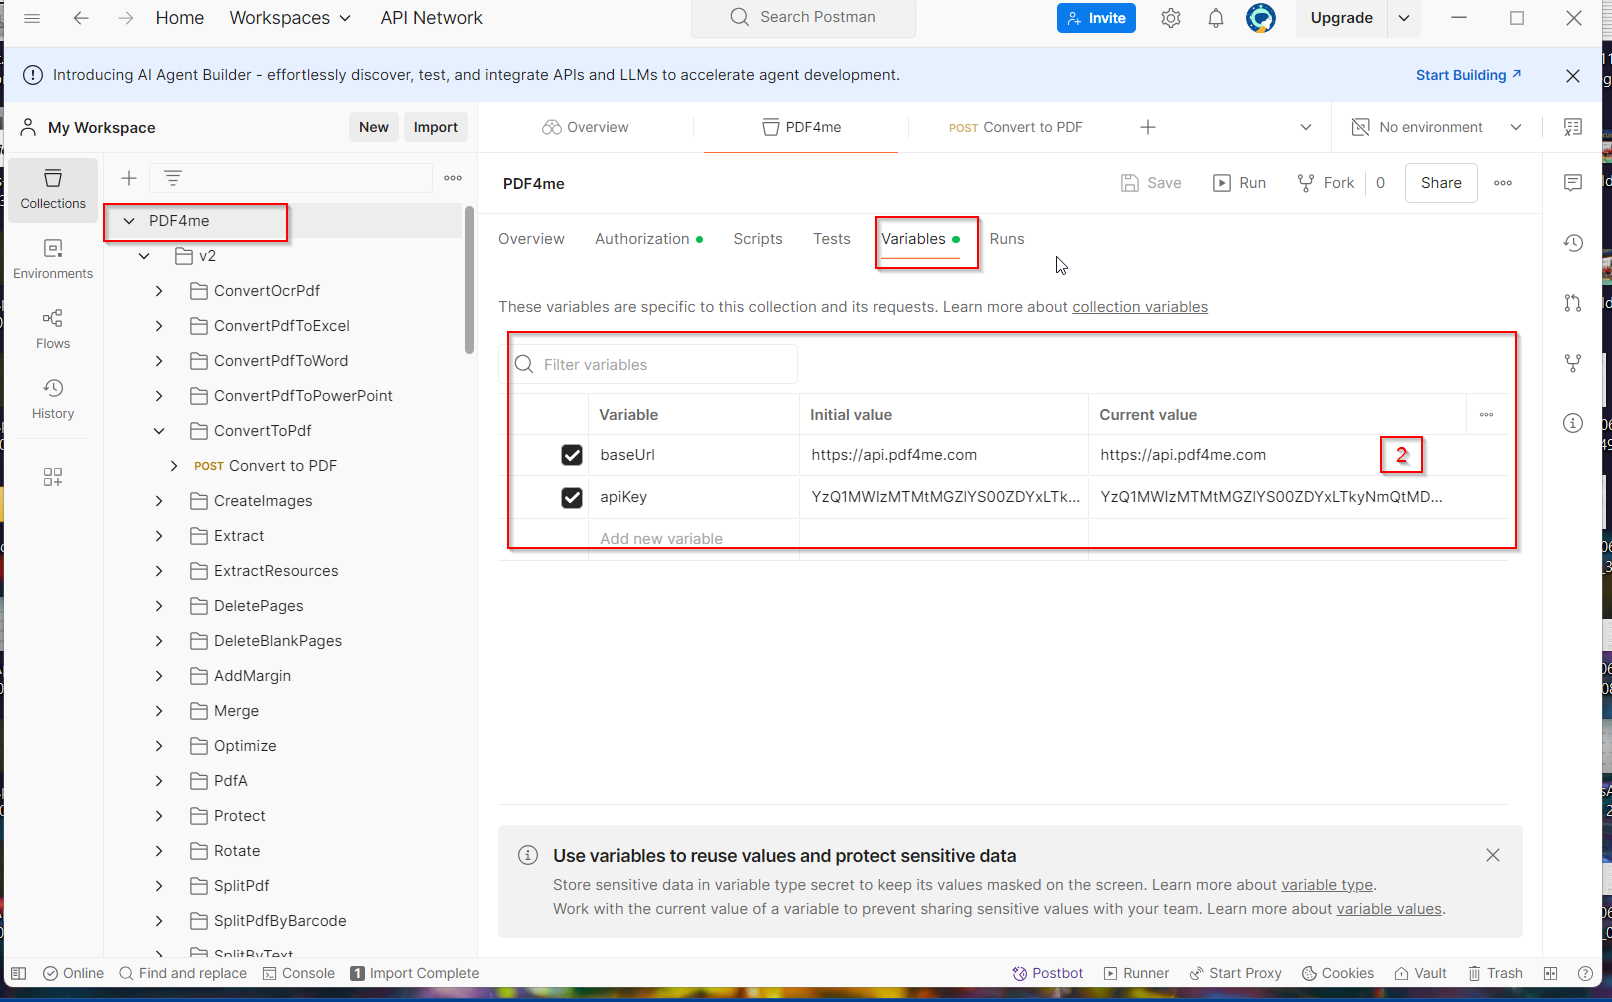
Task: Expand the Convert to PDF request
Action: 174,466
